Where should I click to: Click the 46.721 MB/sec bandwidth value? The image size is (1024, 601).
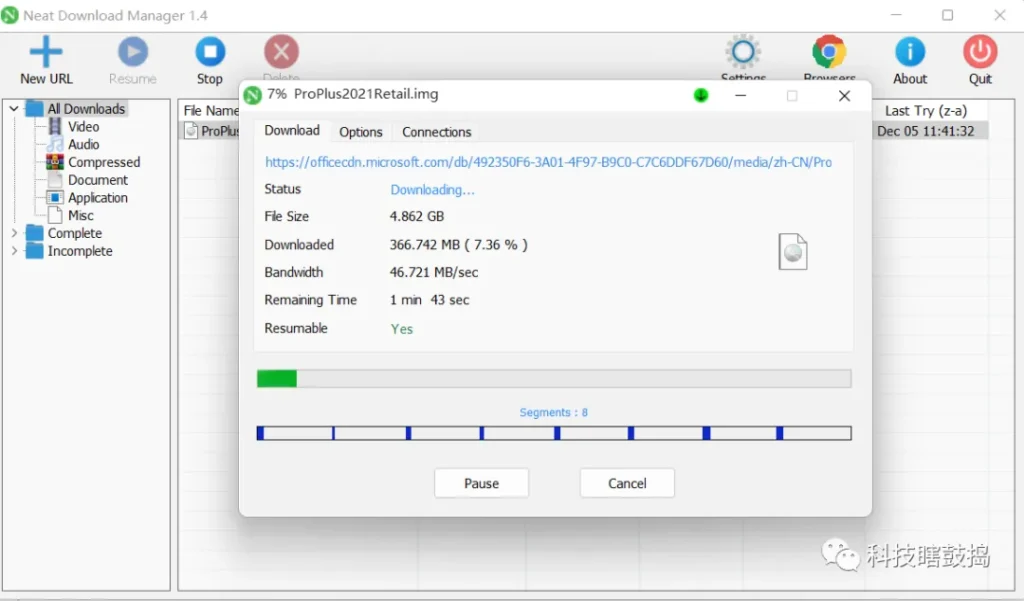click(434, 272)
